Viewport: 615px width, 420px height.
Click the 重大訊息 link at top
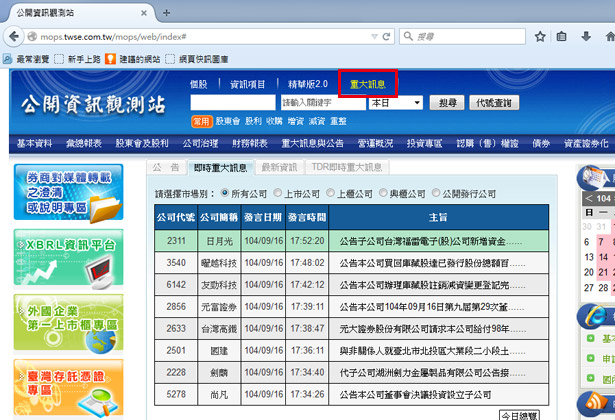[x=368, y=84]
